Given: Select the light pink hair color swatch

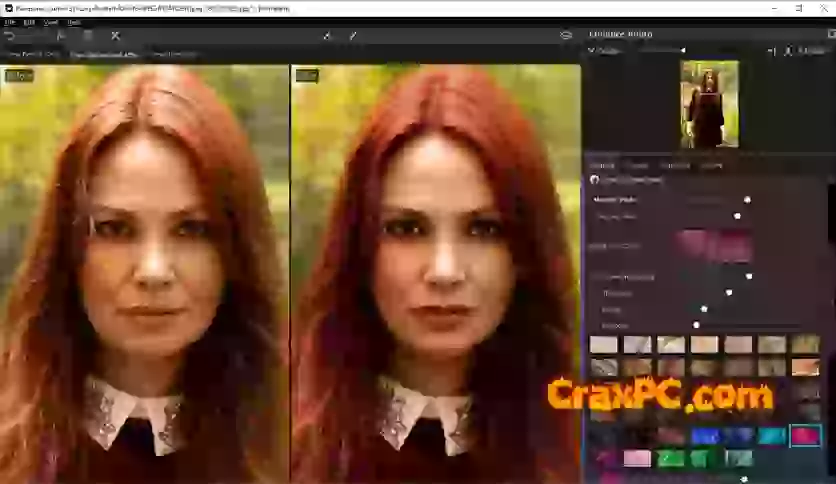Looking at the screenshot, I should pyautogui.click(x=637, y=458).
